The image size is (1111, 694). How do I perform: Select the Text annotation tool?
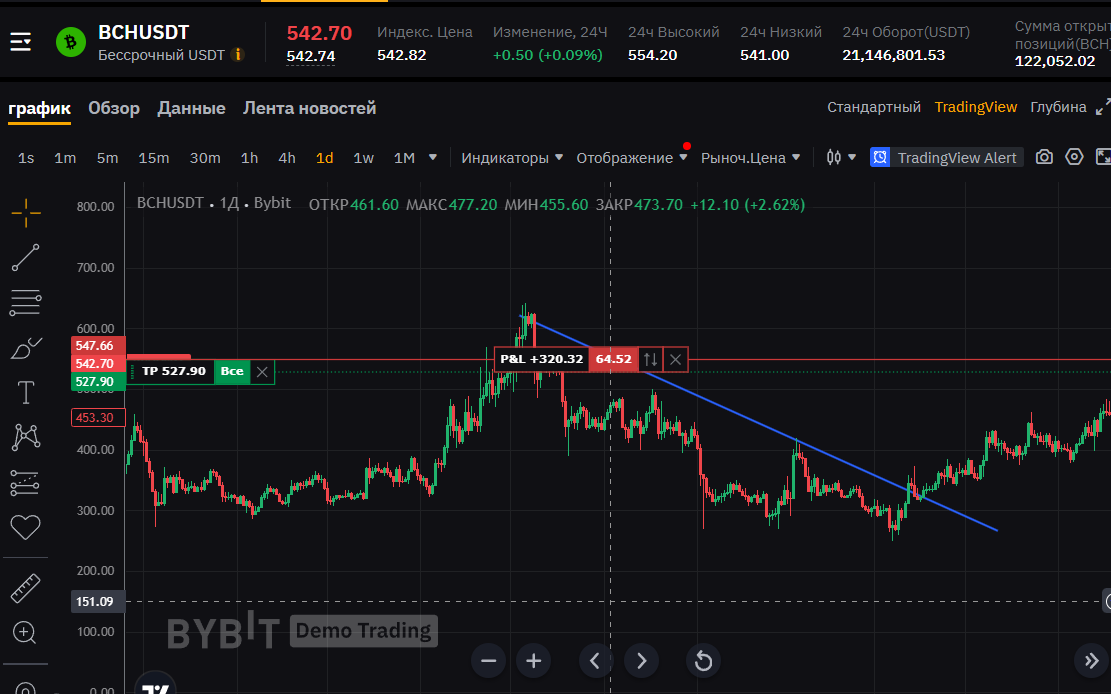[26, 392]
